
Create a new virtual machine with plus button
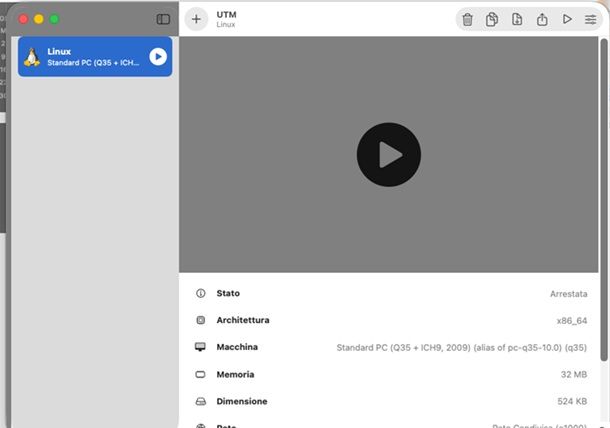[x=196, y=19]
